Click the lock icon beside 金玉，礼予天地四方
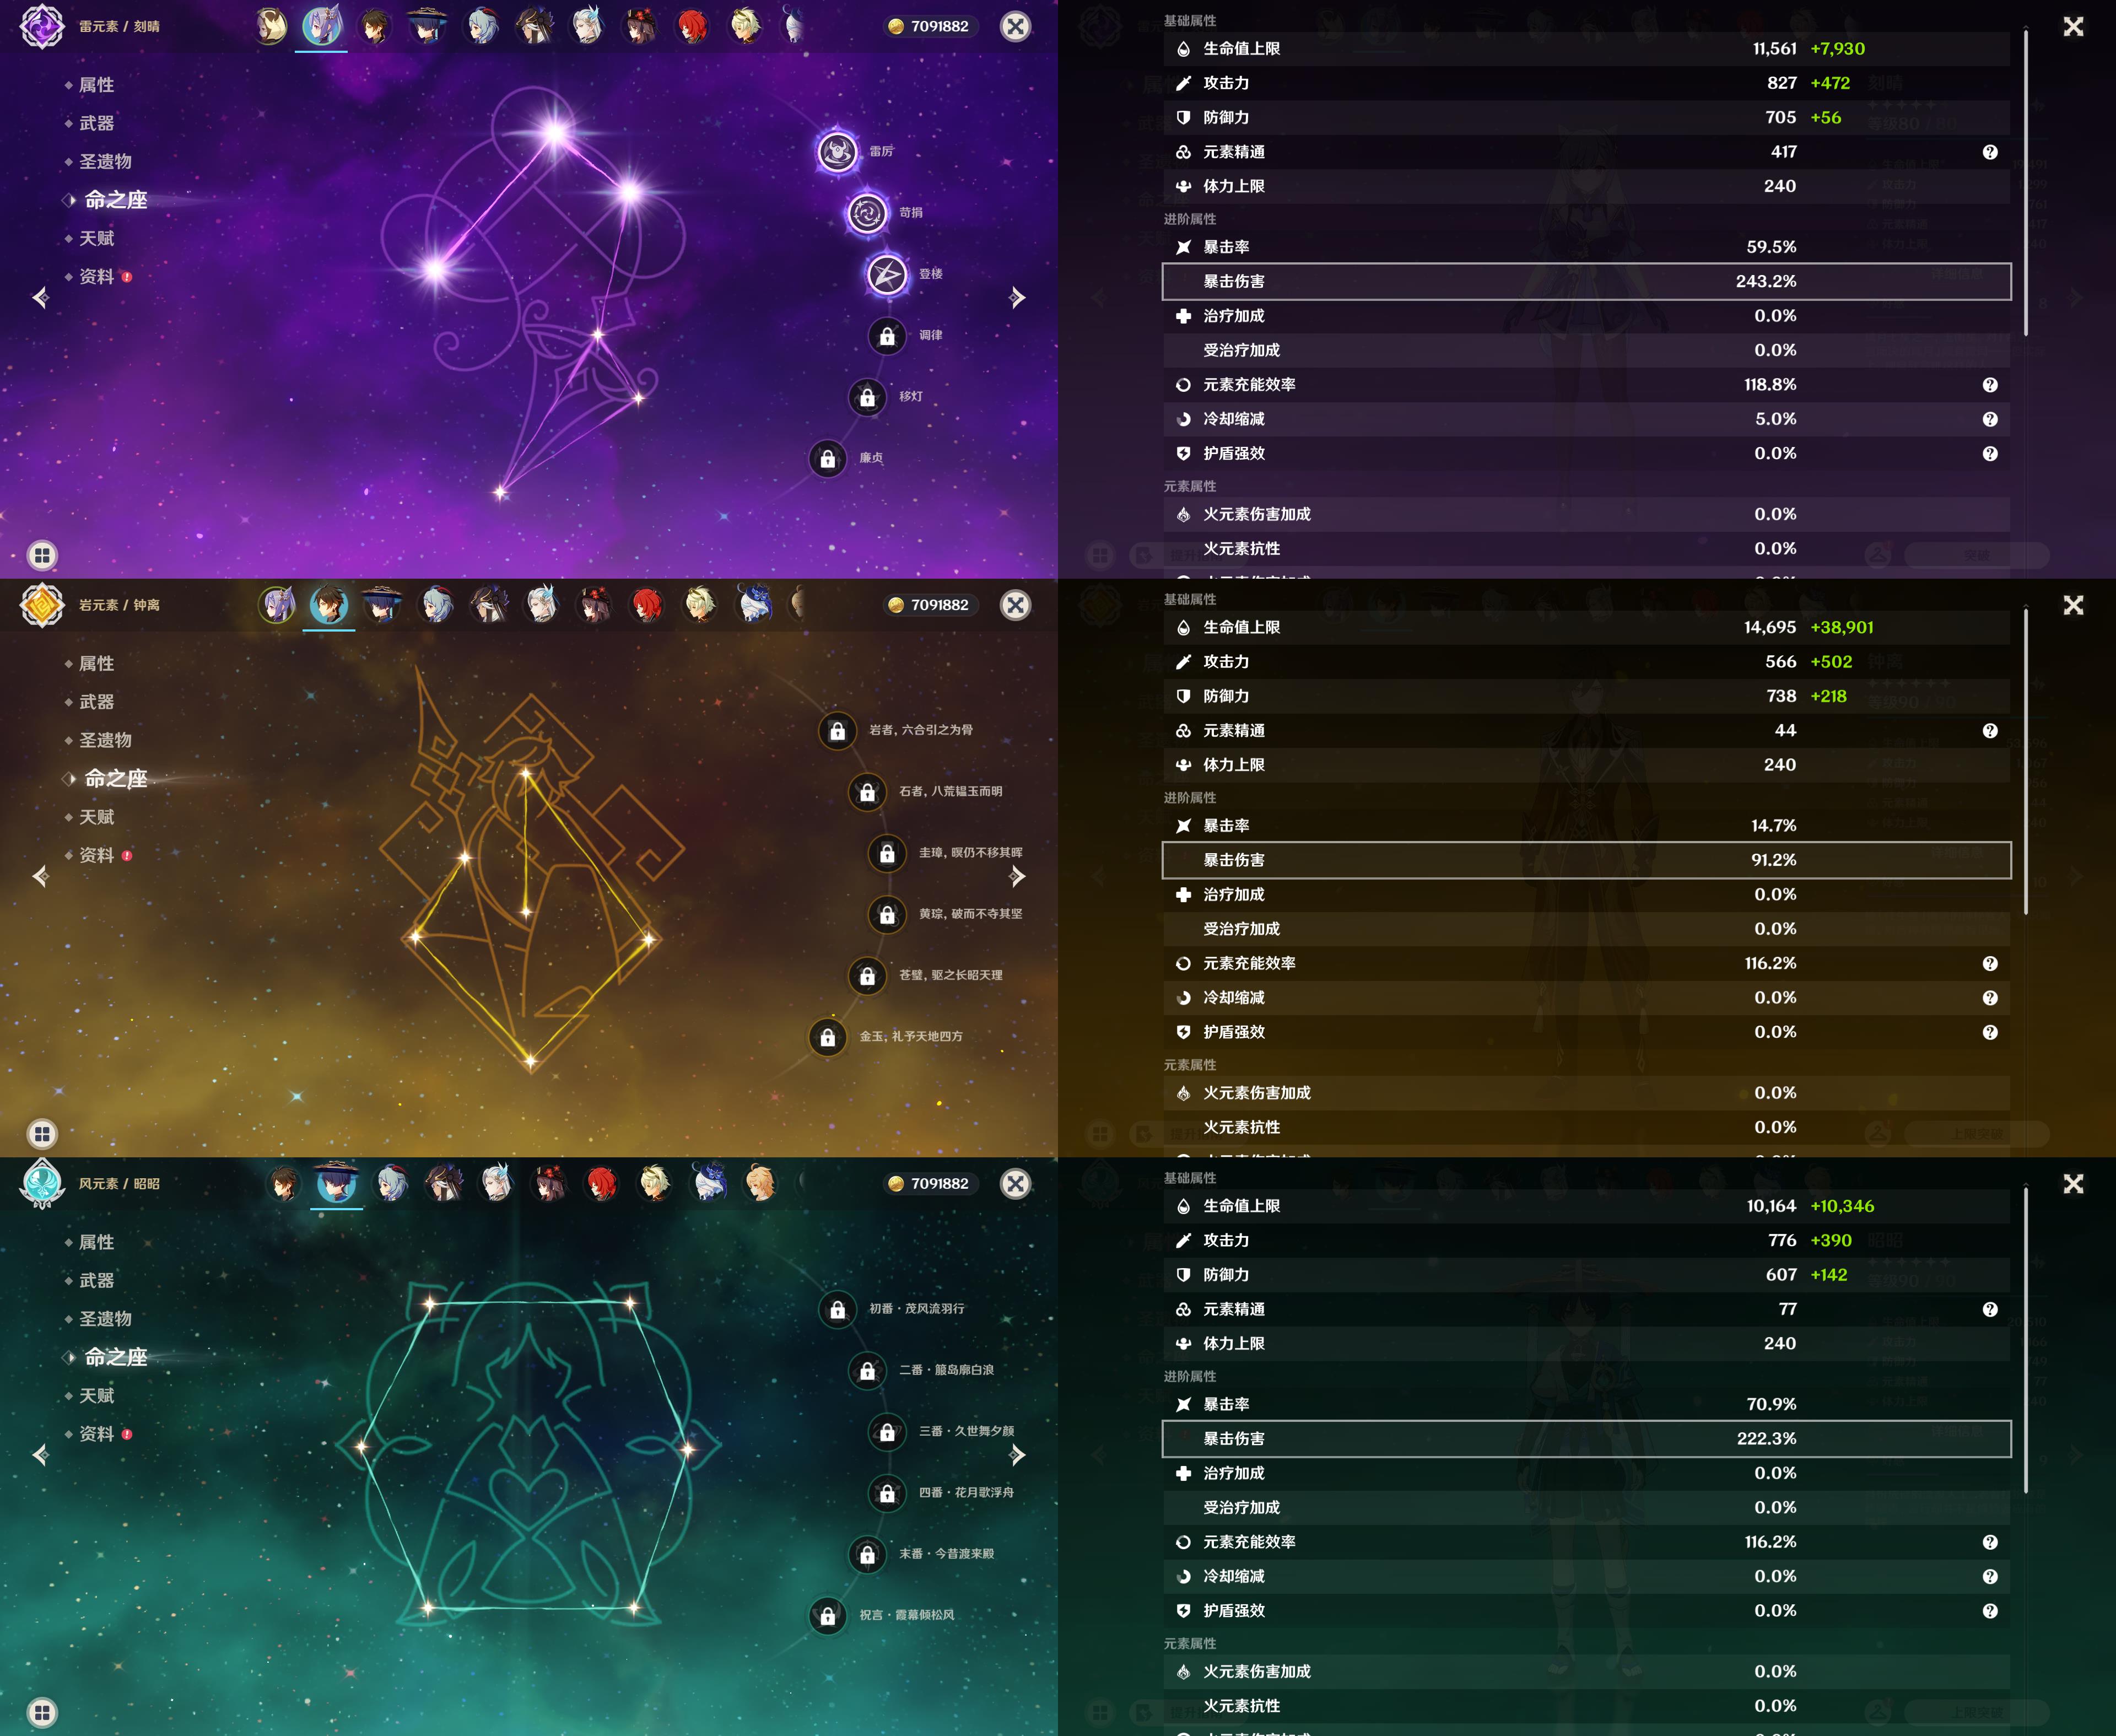Viewport: 2116px width, 1736px height. (x=828, y=1037)
